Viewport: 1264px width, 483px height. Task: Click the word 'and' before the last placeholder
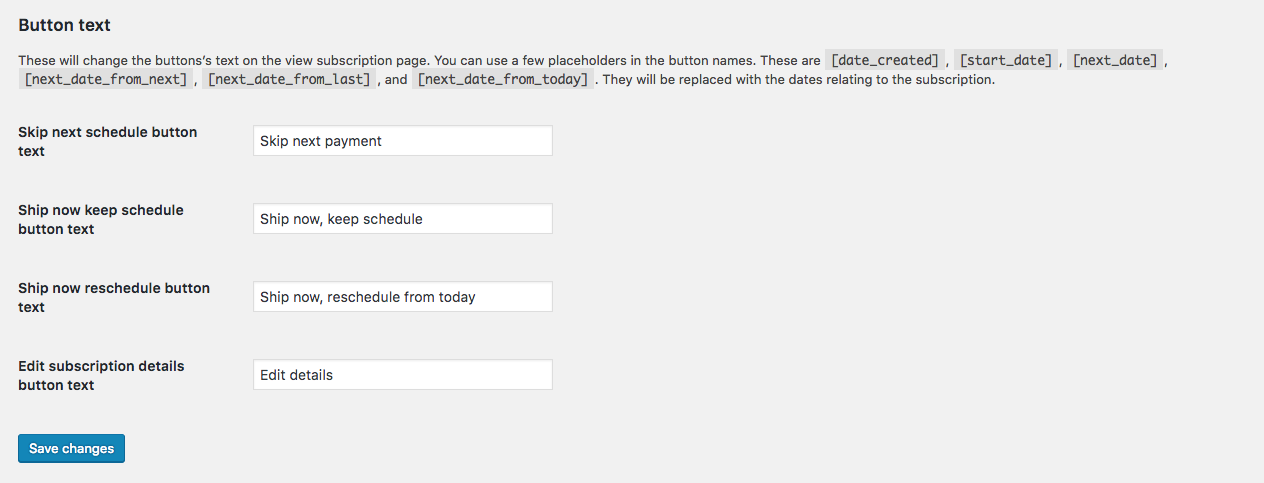coord(396,79)
